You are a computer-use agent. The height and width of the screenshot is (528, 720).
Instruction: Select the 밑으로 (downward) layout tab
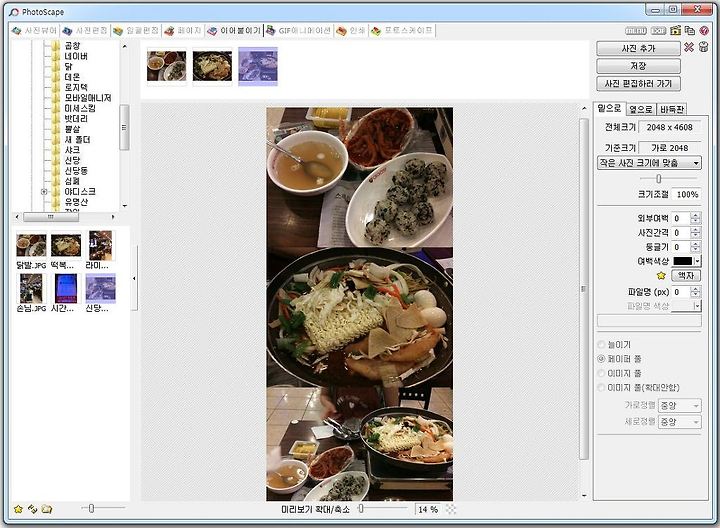[609, 108]
